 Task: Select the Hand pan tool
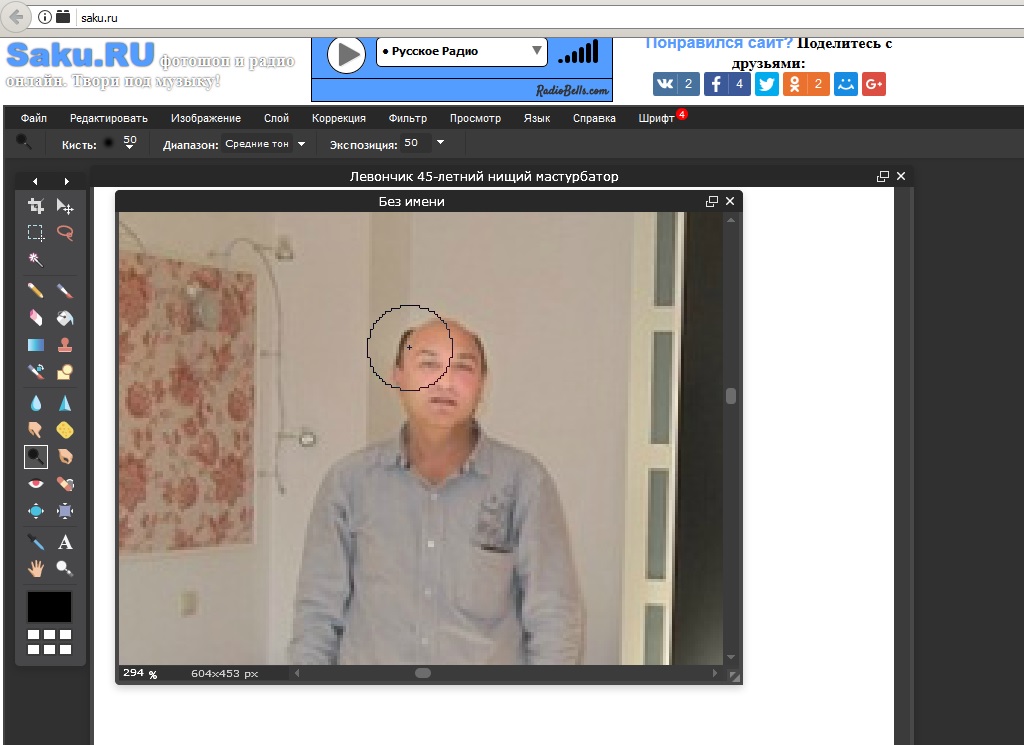[x=36, y=569]
